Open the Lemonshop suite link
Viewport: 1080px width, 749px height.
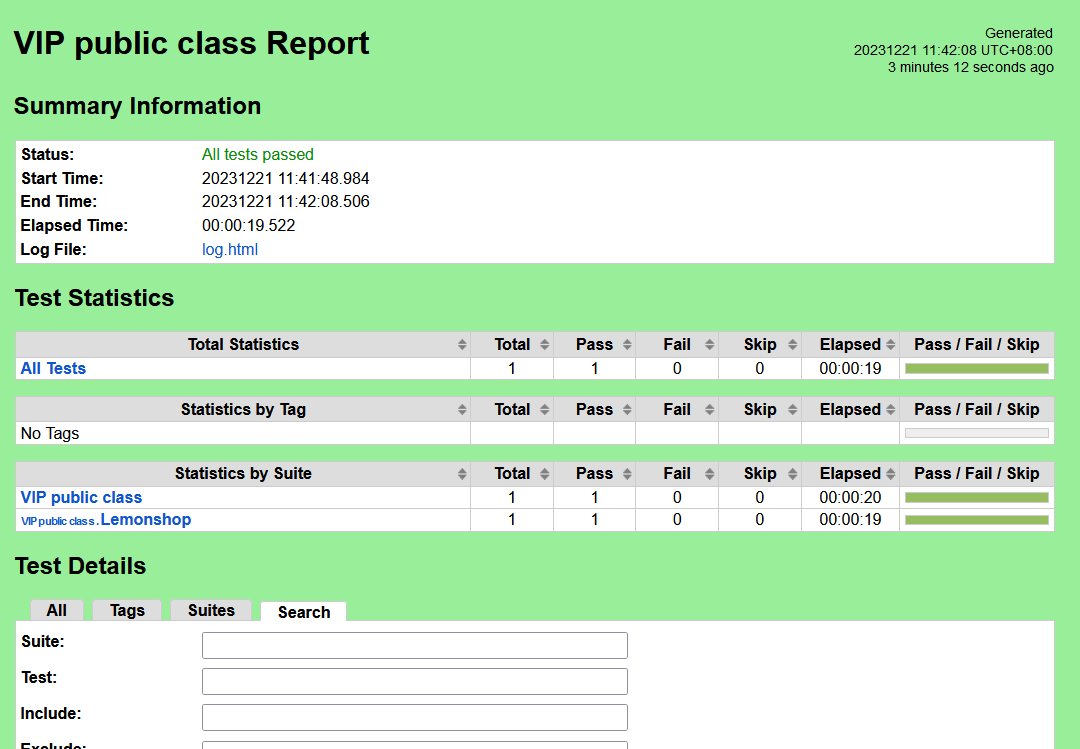tap(145, 520)
